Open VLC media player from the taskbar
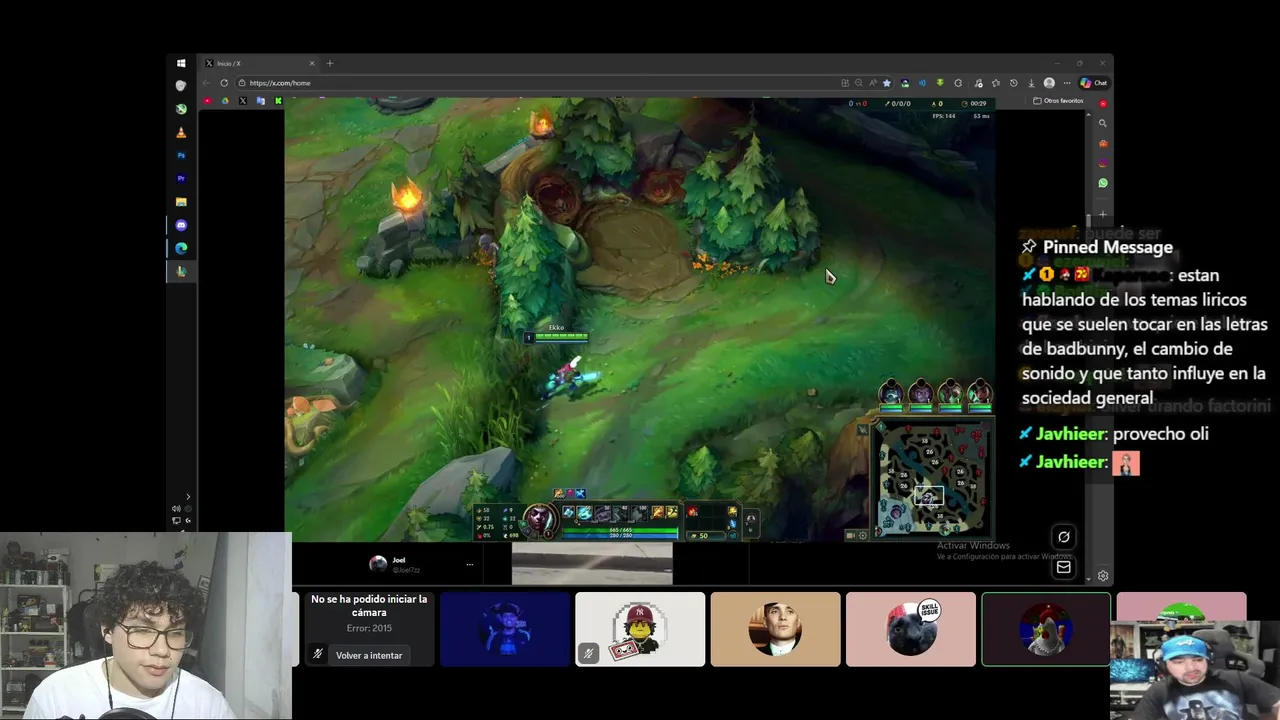1280x720 pixels. 181,132
